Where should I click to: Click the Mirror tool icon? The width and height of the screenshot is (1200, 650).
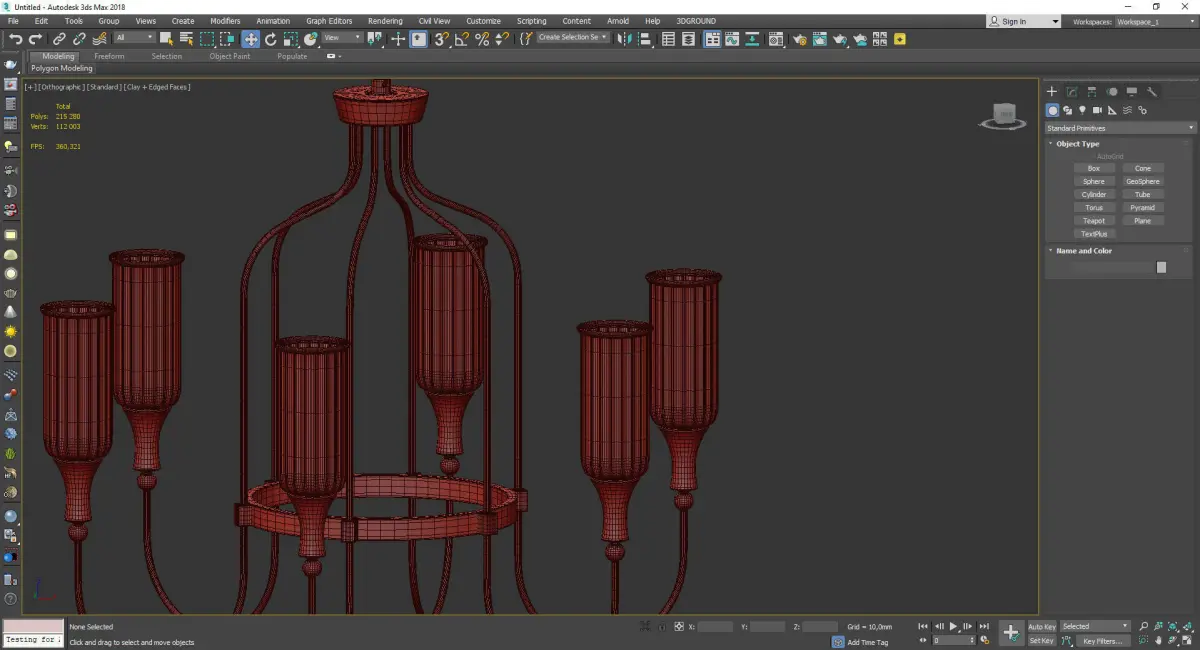[626, 39]
